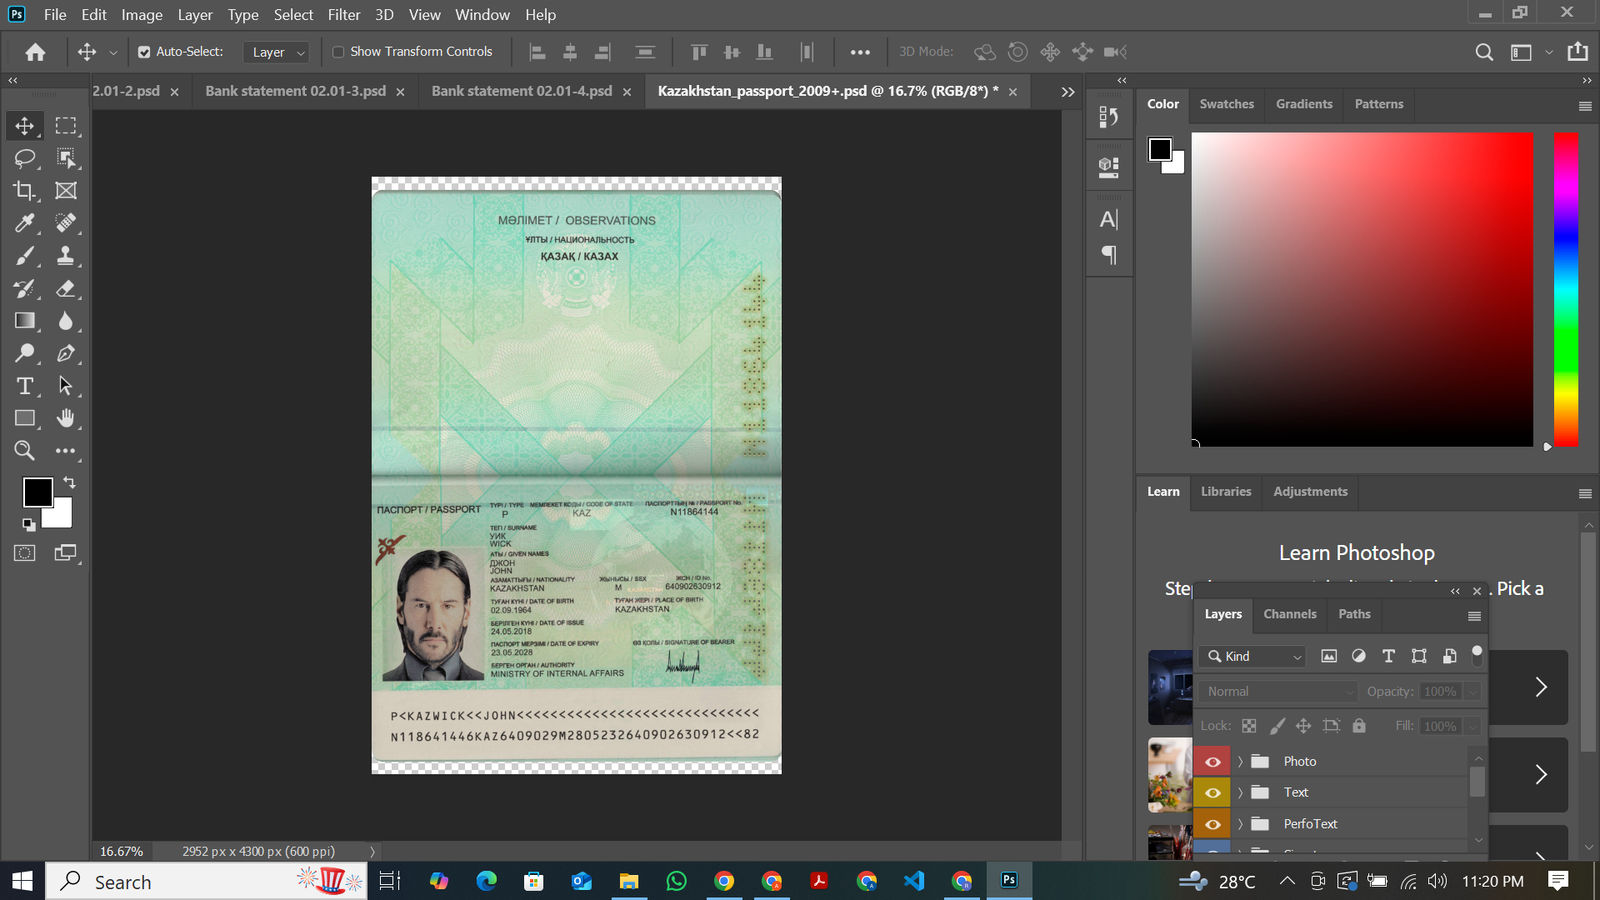Select the Brush tool
The image size is (1600, 900).
point(24,256)
